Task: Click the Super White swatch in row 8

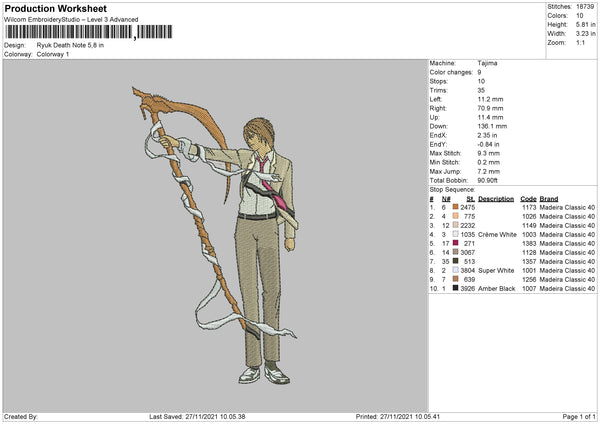Action: pos(455,270)
